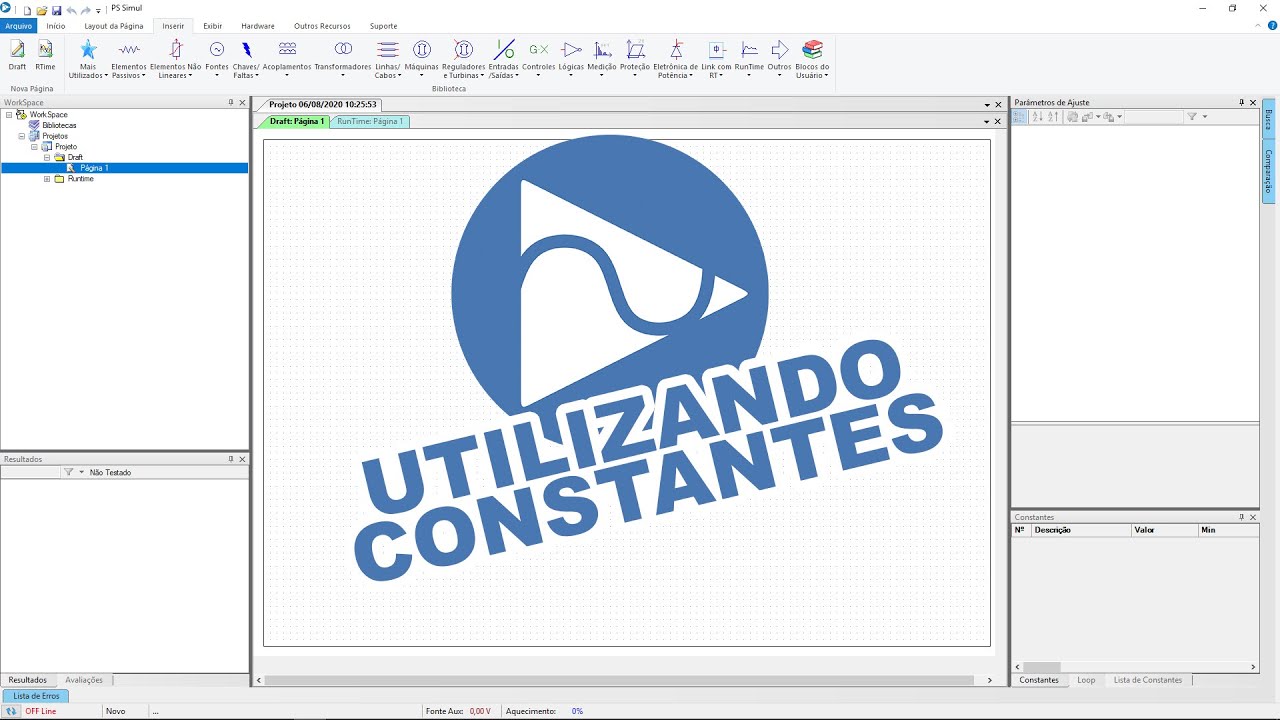This screenshot has width=1280, height=720.
Task: Open Entradas/Saídas library
Action: 504,59
